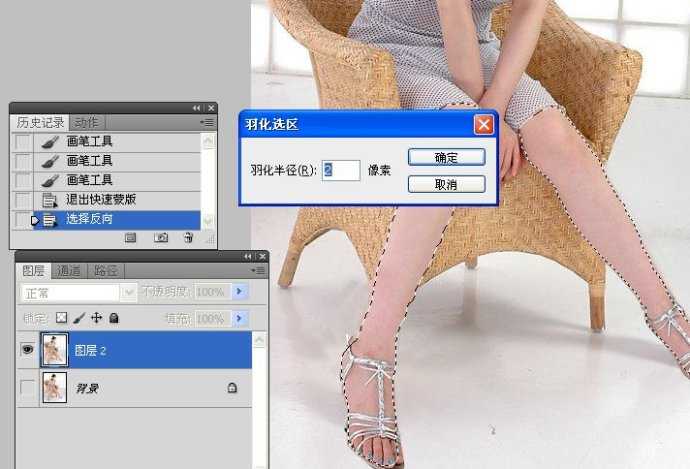Switch to the 图层 tab

click(33, 271)
